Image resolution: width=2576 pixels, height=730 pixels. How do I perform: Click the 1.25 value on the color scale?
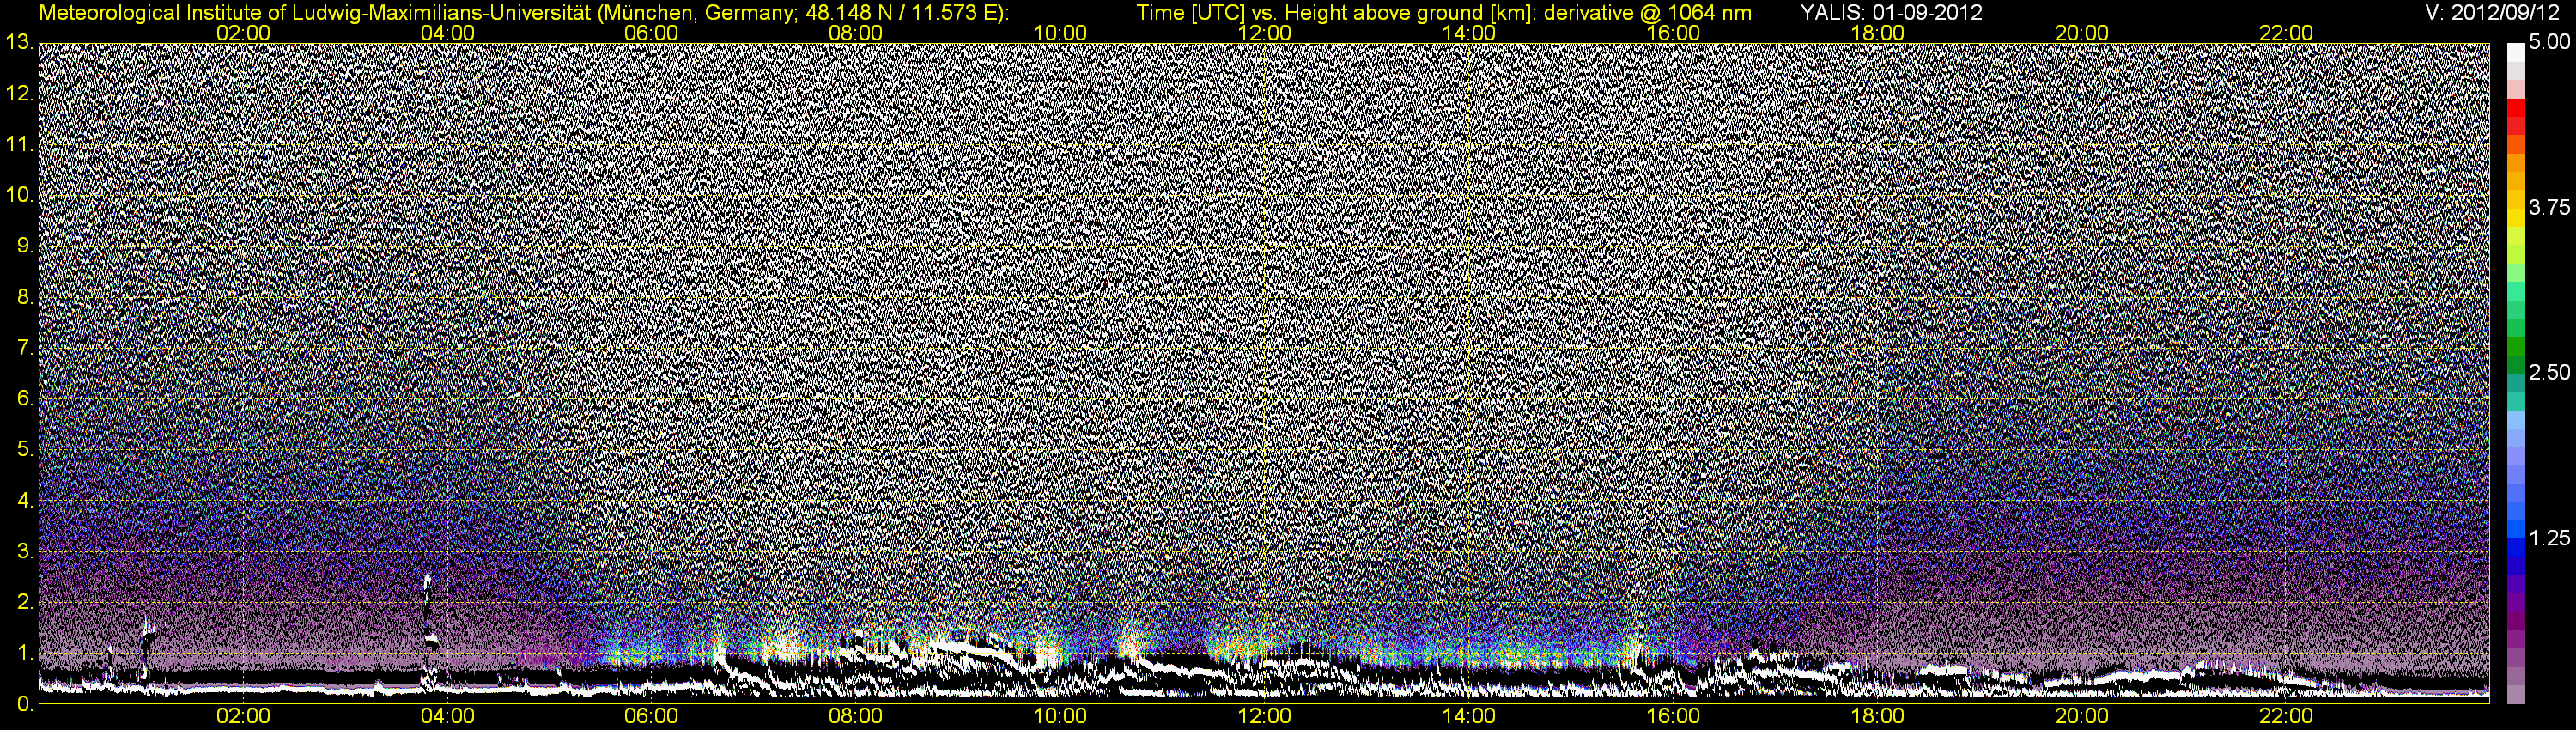pos(2549,538)
